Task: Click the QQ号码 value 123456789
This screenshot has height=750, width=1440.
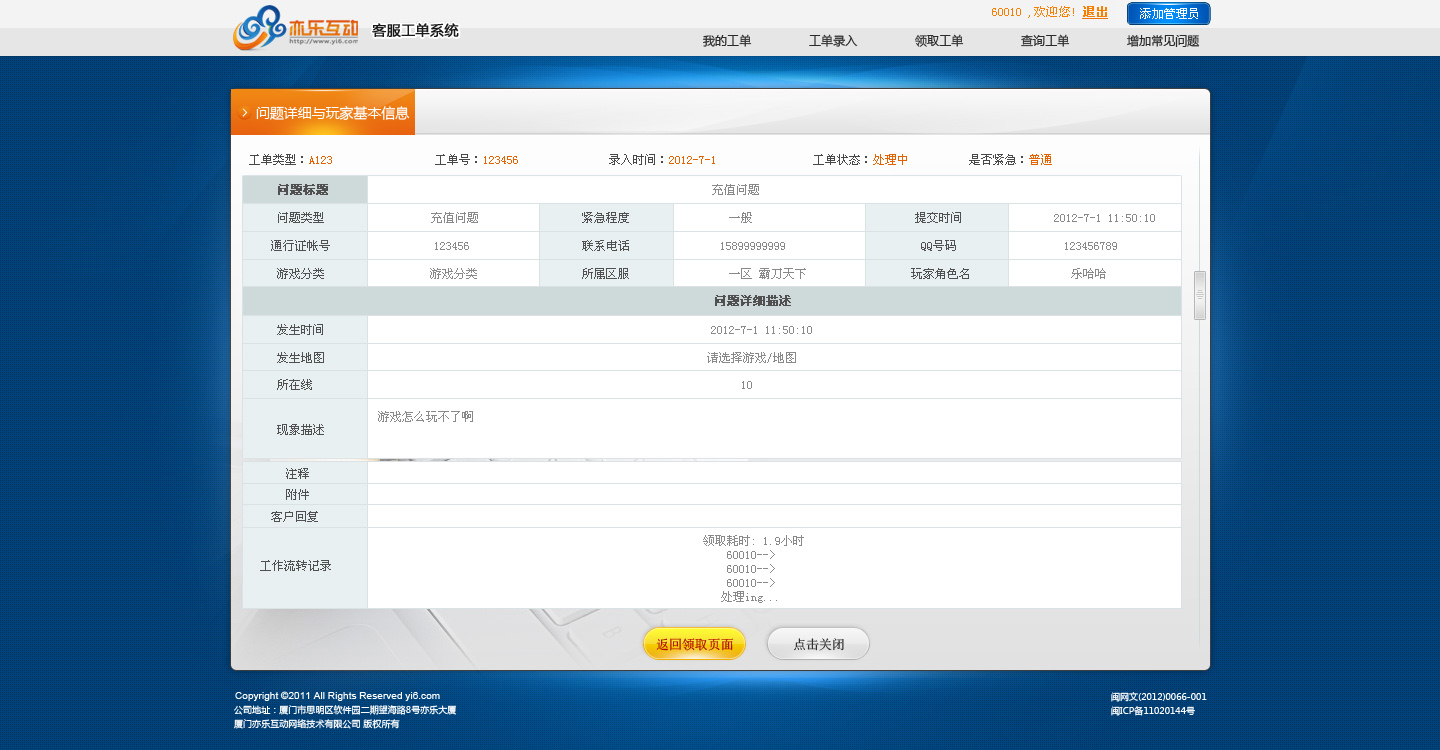Action: click(x=1090, y=246)
